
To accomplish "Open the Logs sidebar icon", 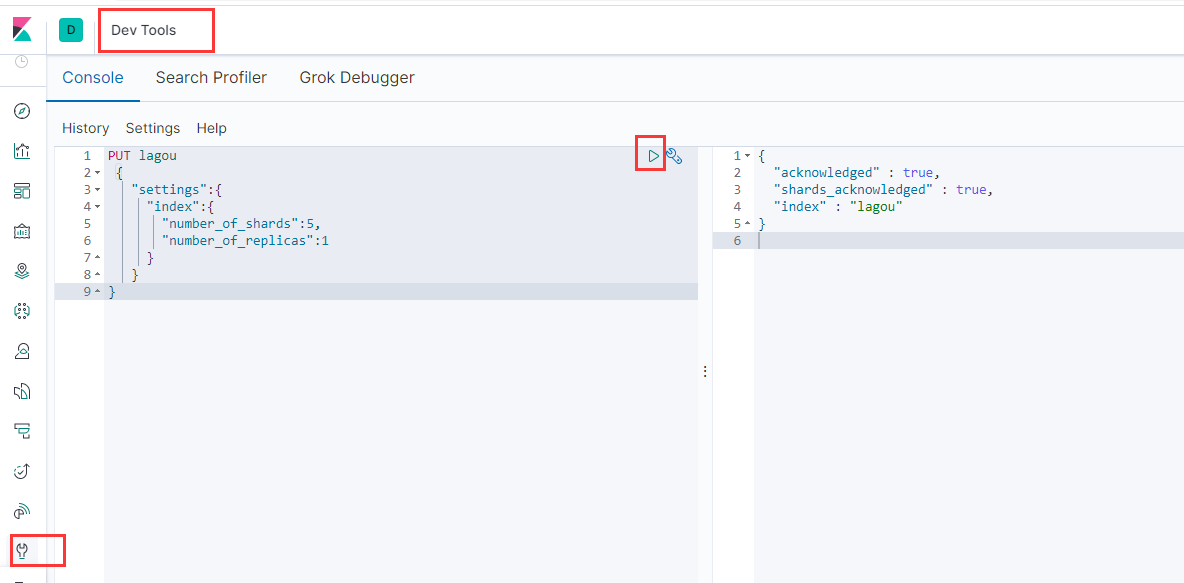I will click(22, 390).
